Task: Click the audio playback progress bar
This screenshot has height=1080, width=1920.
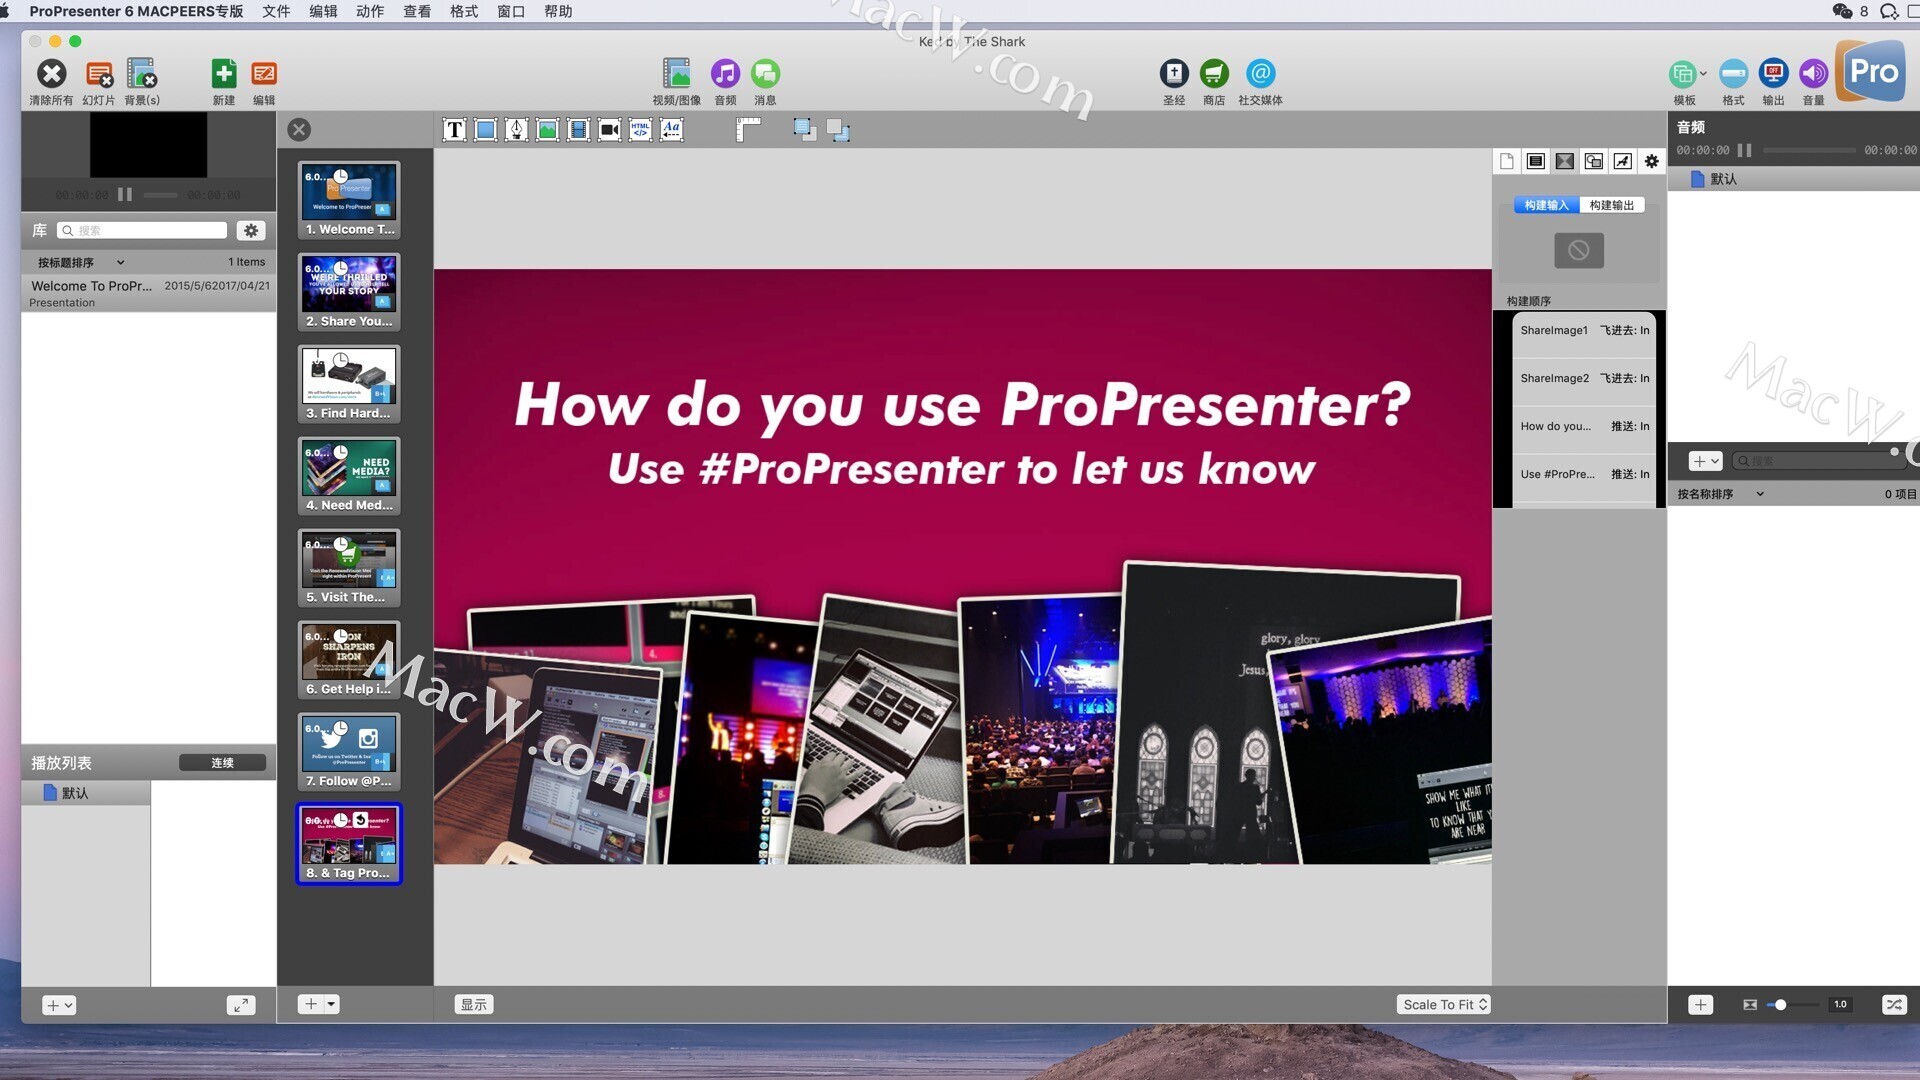Action: (1809, 150)
